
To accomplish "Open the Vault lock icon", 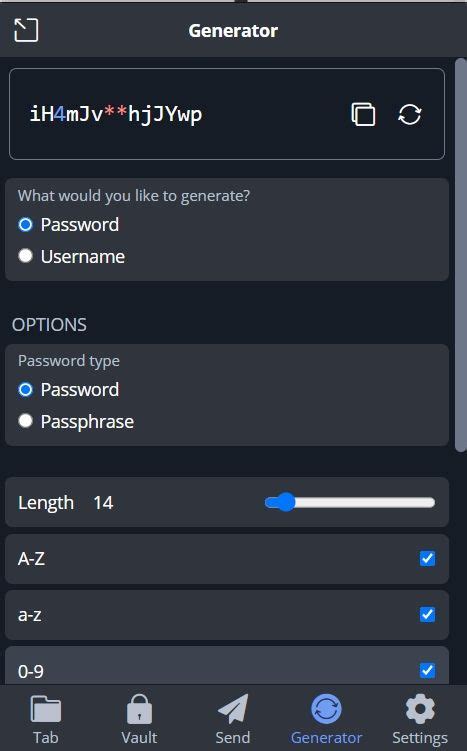I will tap(139, 709).
